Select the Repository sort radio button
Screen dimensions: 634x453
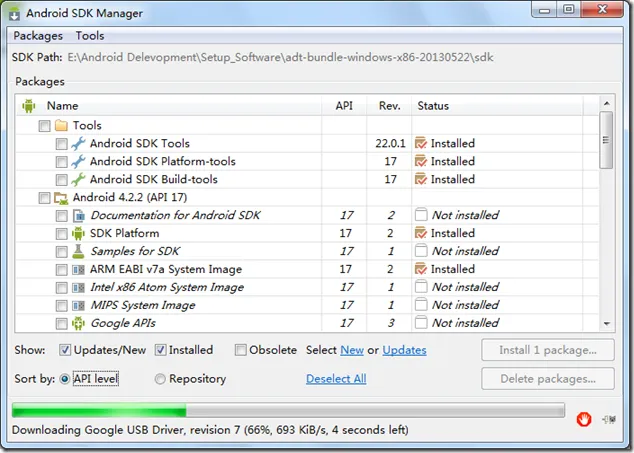pyautogui.click(x=160, y=379)
